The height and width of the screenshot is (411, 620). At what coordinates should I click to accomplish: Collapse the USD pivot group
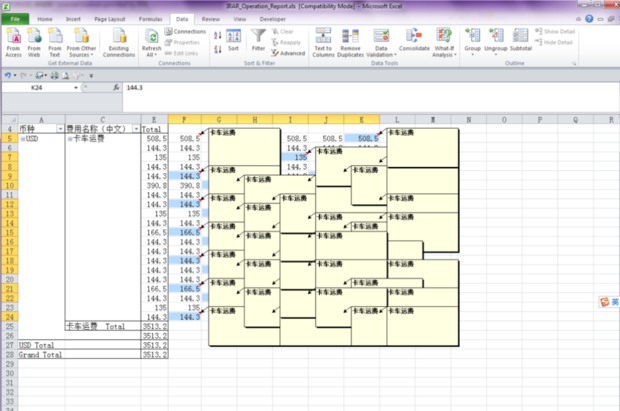[21, 140]
